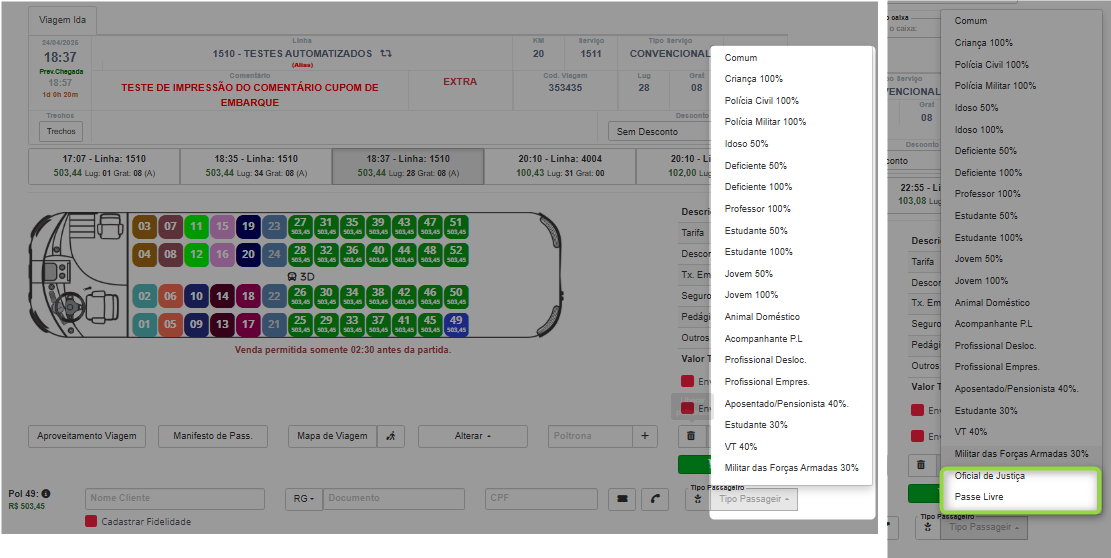This screenshot has width=1111, height=558.
Task: Click the Mapa de Viagem button
Action: (x=332, y=436)
